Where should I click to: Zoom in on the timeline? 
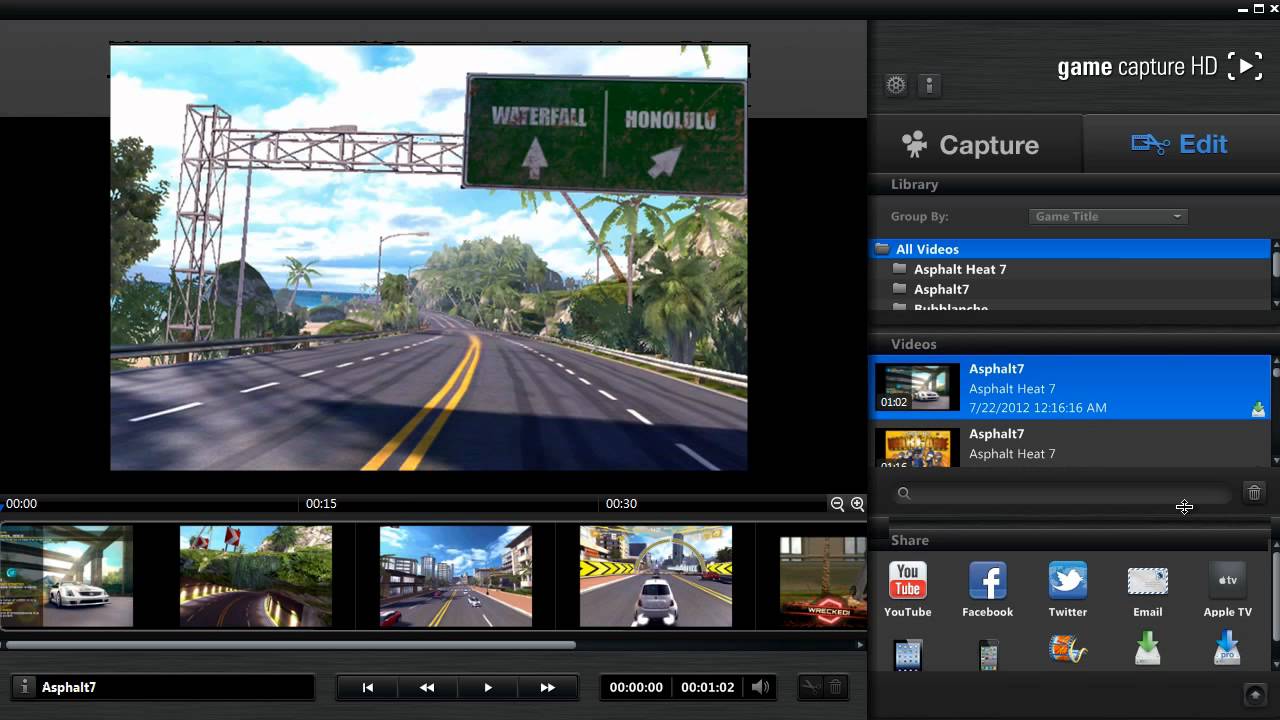[857, 504]
